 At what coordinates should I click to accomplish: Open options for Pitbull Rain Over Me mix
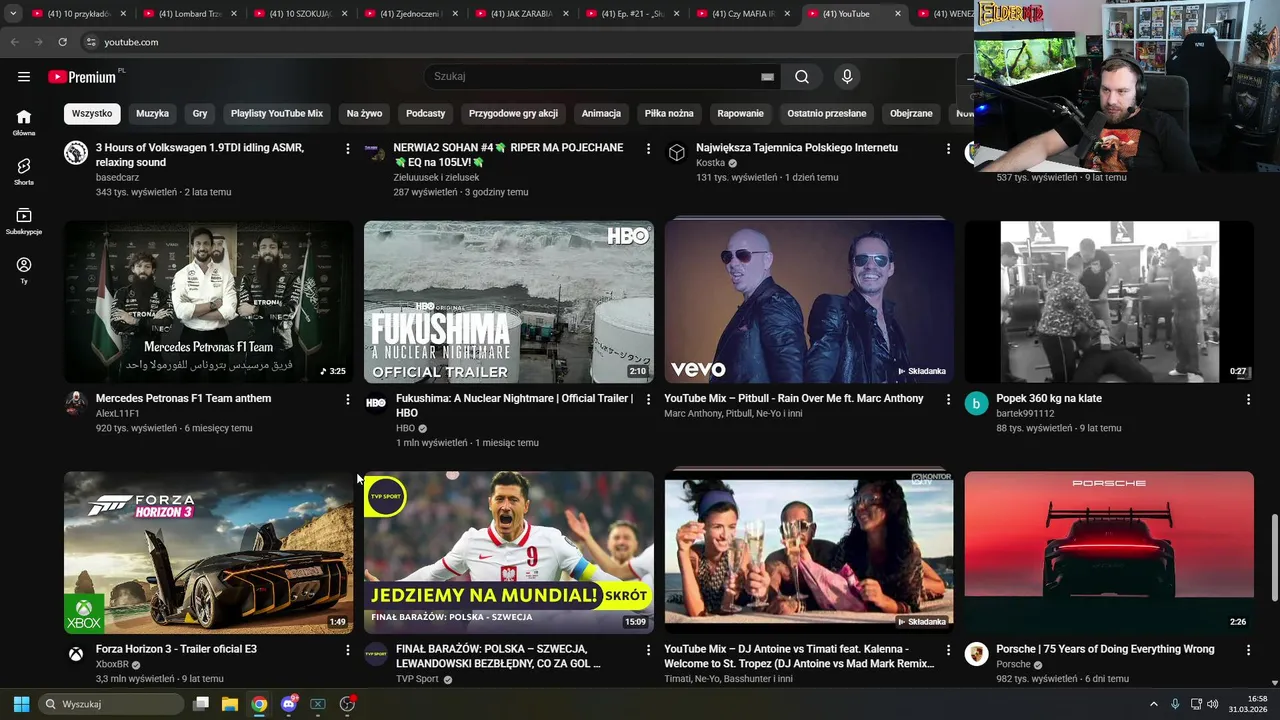click(948, 399)
